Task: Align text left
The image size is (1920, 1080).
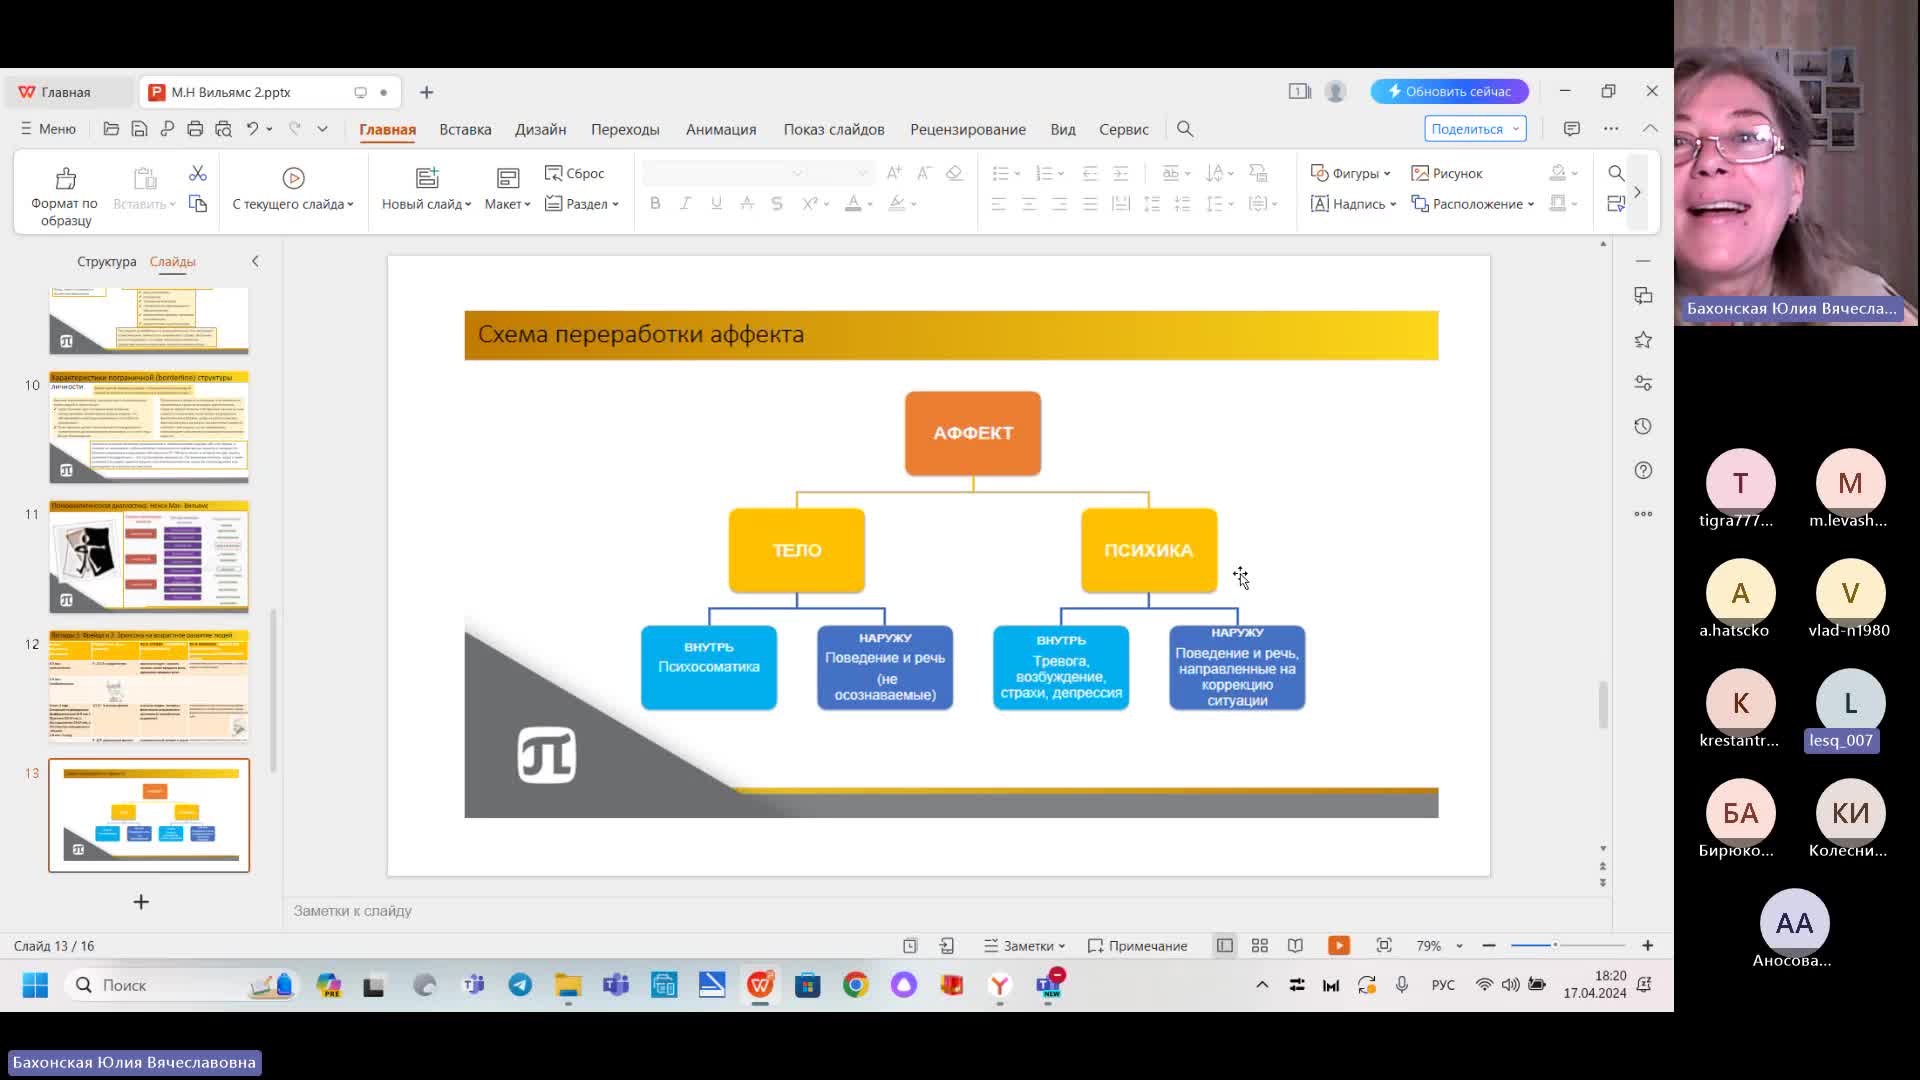Action: click(998, 203)
